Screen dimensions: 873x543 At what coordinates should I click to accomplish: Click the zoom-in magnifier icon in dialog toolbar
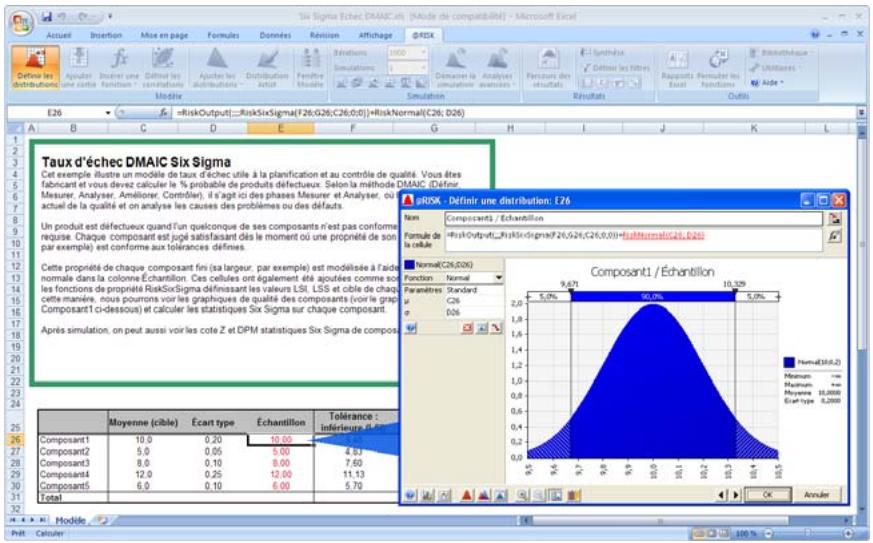[x=522, y=494]
